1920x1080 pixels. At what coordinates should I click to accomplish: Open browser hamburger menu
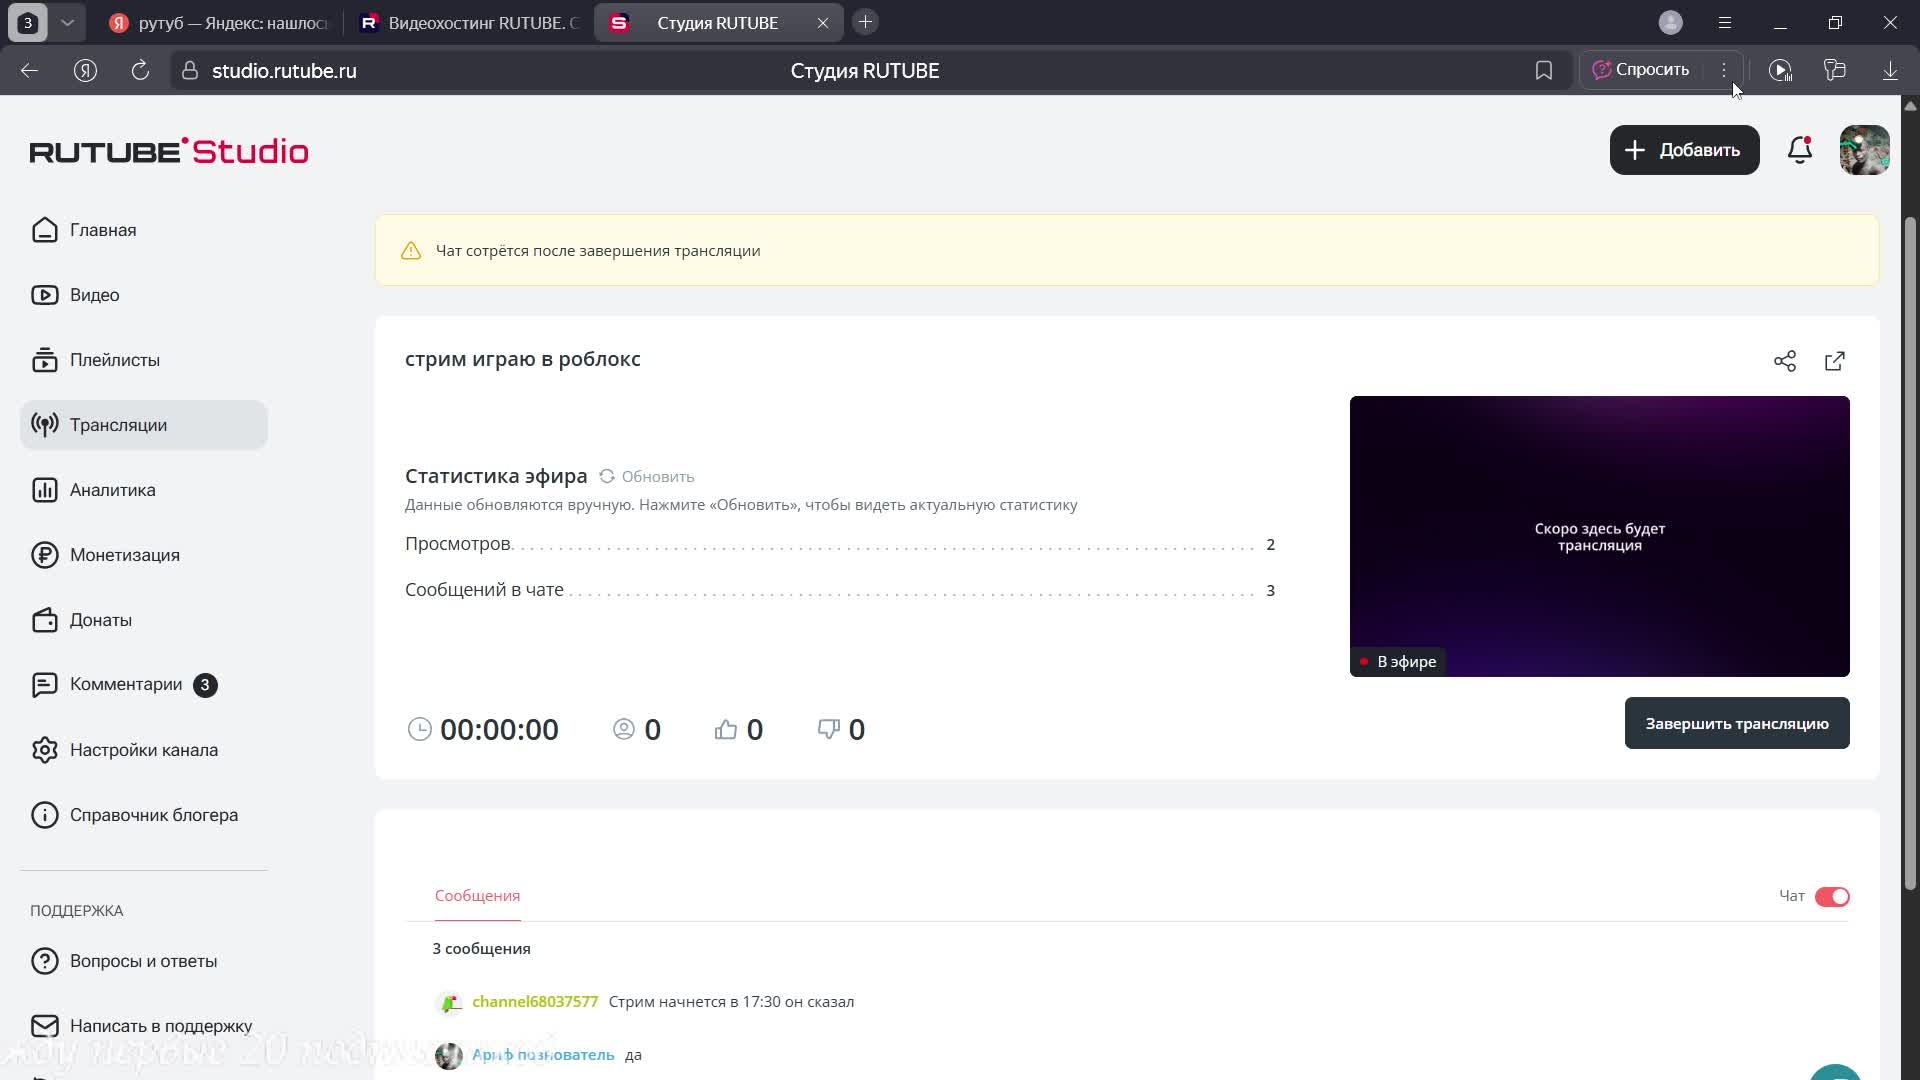coord(1724,22)
